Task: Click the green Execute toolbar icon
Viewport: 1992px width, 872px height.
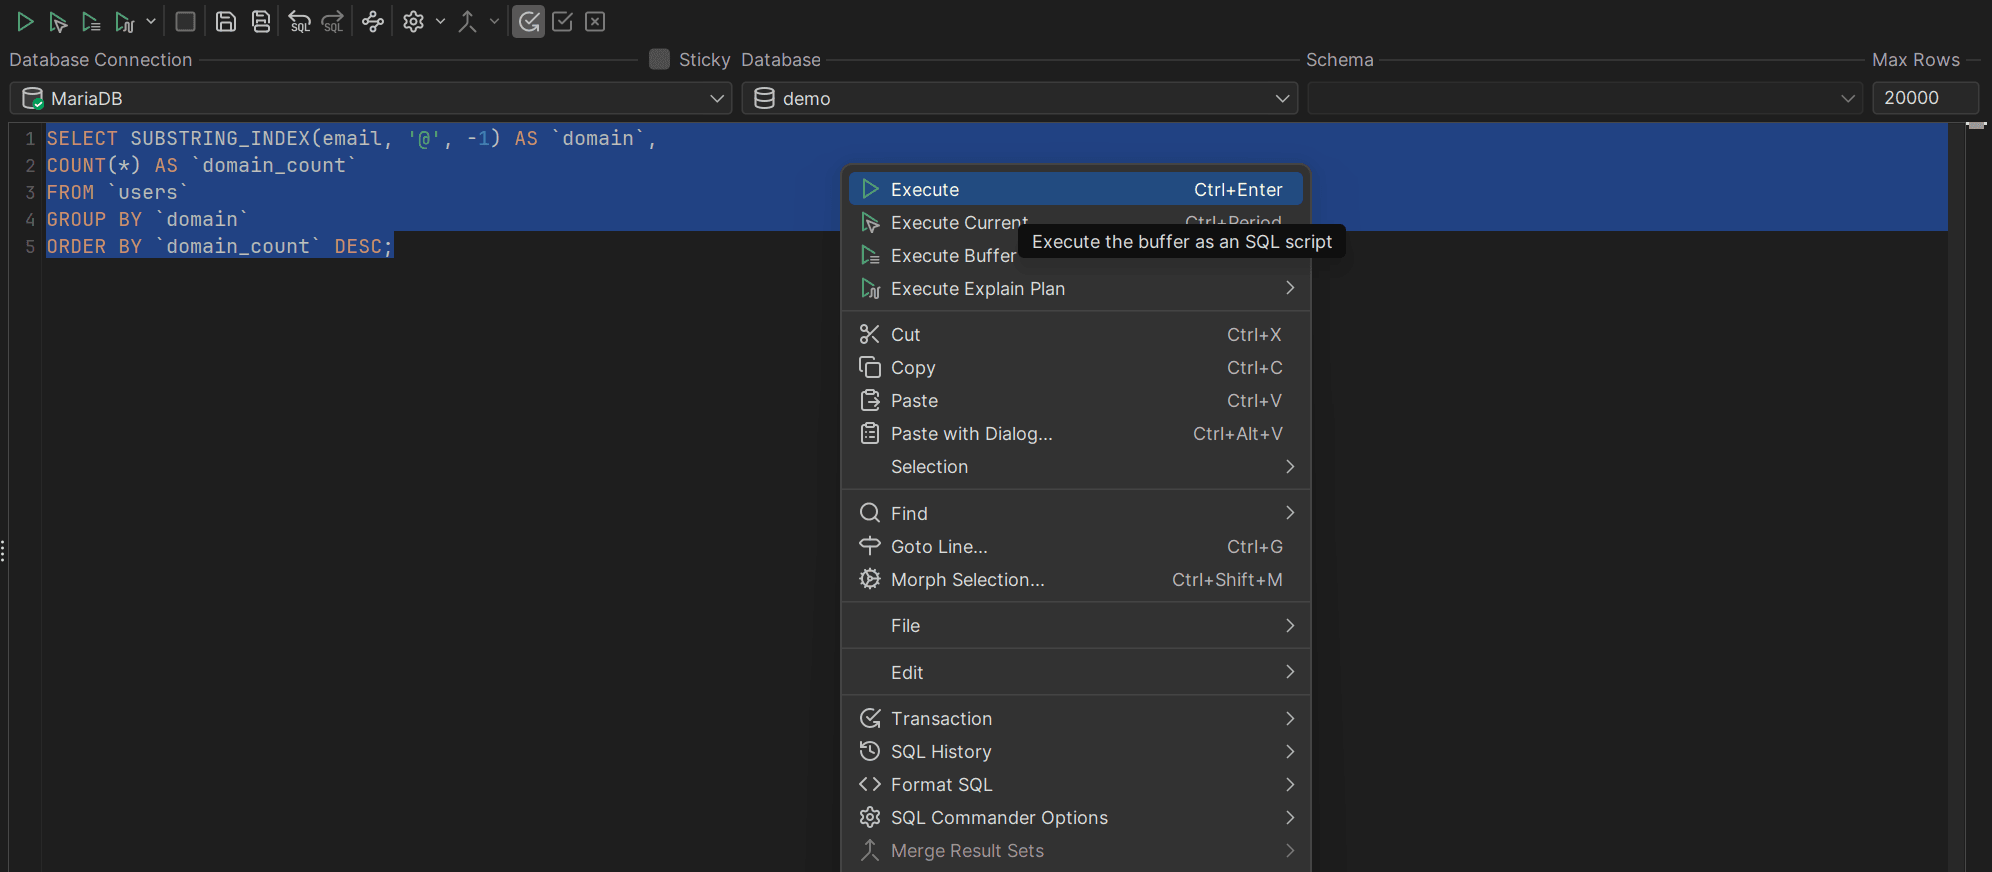Action: (25, 21)
